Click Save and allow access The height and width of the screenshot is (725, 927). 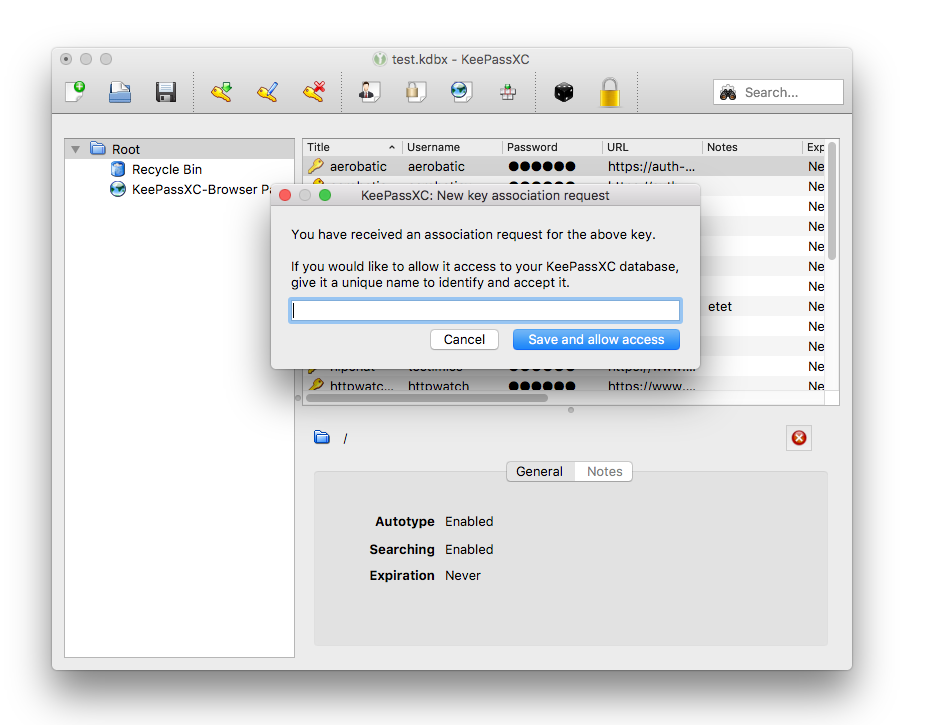[596, 339]
